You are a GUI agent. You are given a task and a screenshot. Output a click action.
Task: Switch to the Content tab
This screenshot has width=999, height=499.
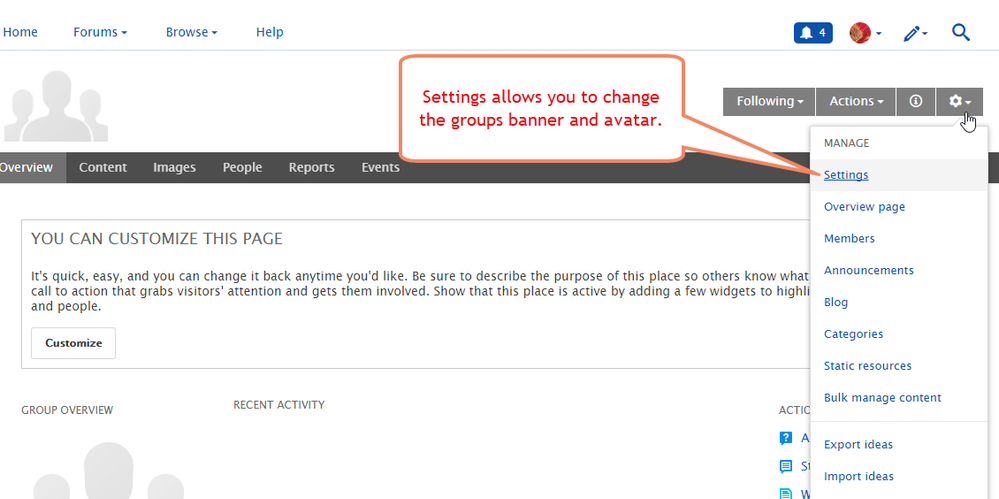tap(103, 168)
